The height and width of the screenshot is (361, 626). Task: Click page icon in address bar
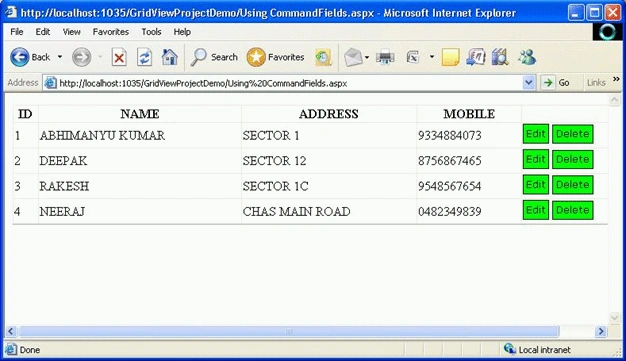[x=50, y=83]
